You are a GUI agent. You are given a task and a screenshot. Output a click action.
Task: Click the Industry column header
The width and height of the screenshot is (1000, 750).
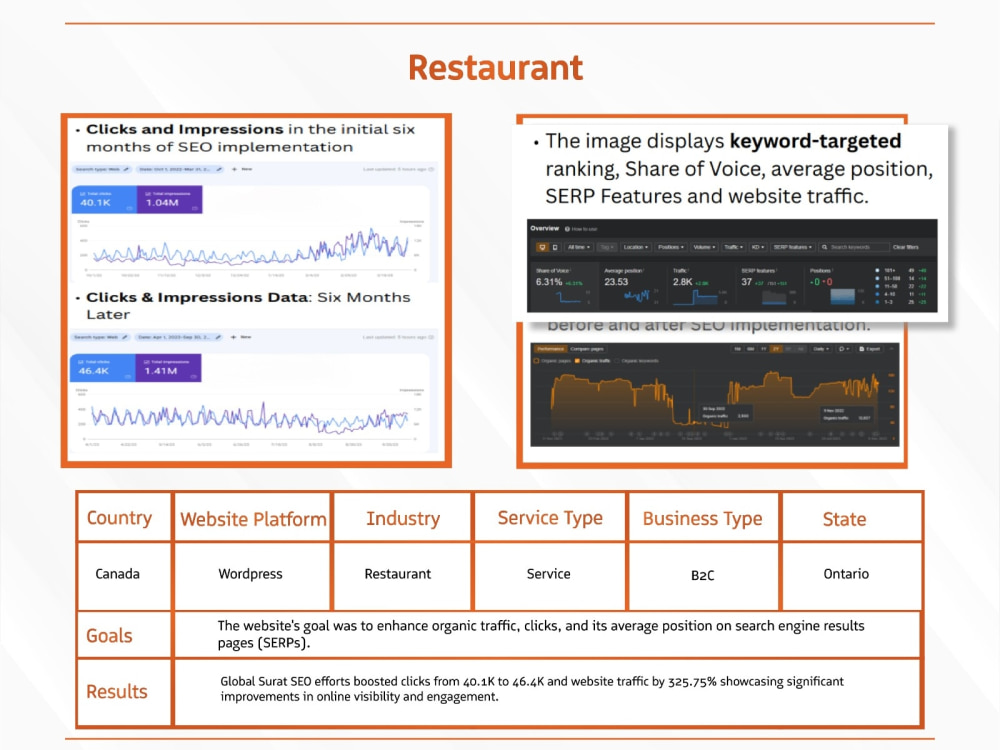[403, 518]
